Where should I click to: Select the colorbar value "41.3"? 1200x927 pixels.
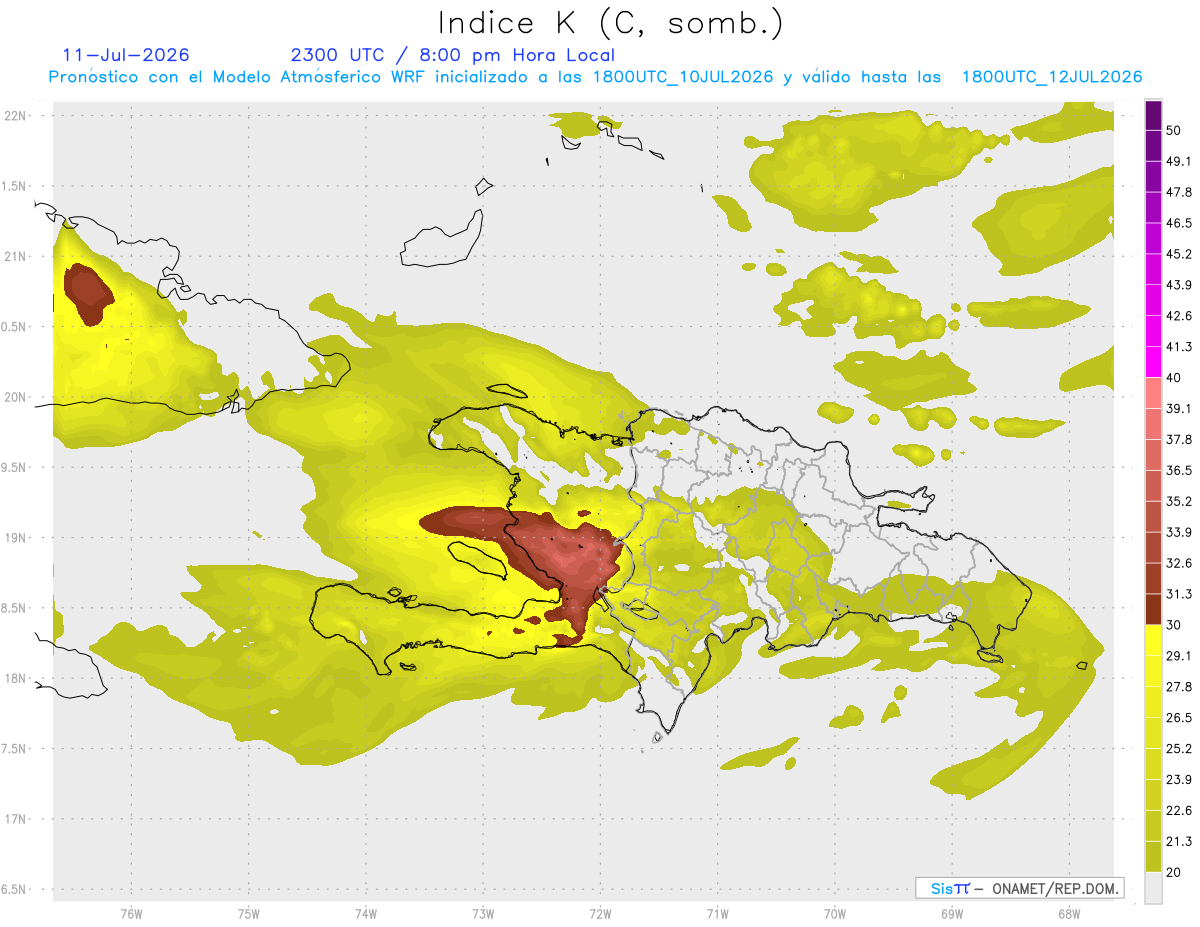(1179, 347)
